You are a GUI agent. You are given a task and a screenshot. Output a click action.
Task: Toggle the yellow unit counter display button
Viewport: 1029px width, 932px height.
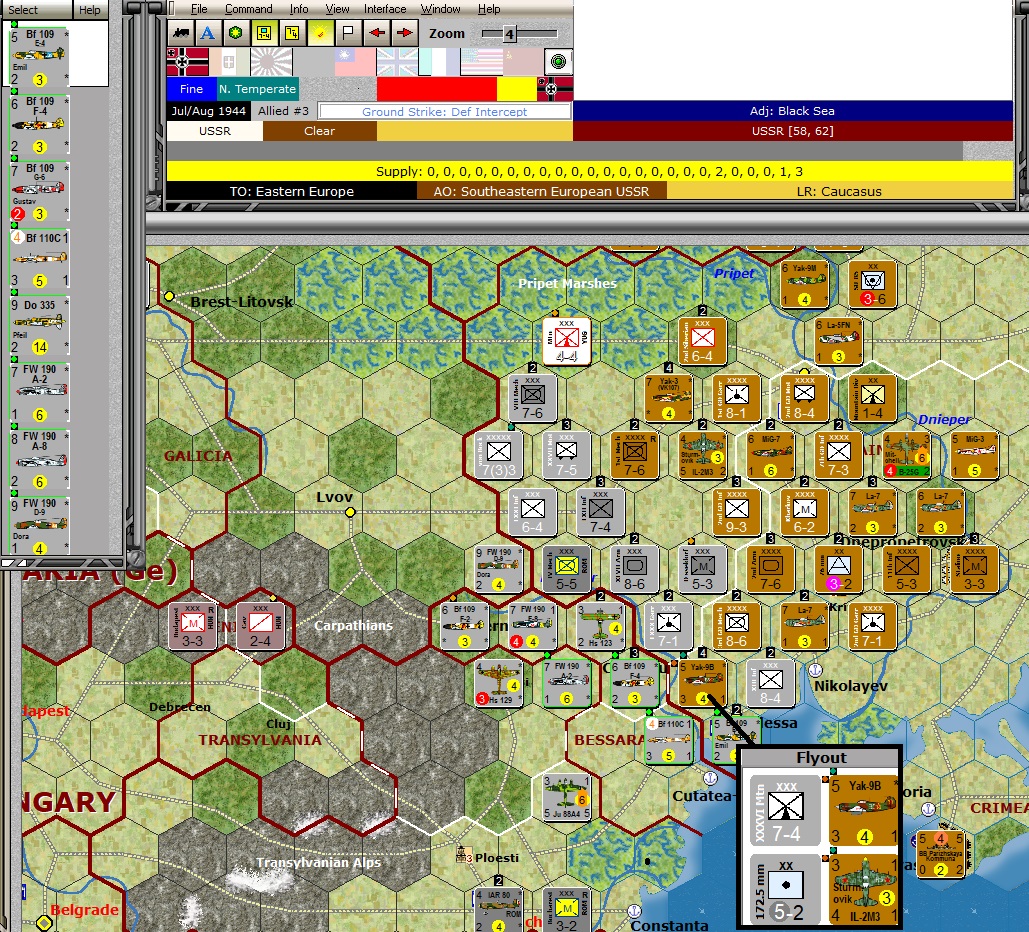(264, 33)
